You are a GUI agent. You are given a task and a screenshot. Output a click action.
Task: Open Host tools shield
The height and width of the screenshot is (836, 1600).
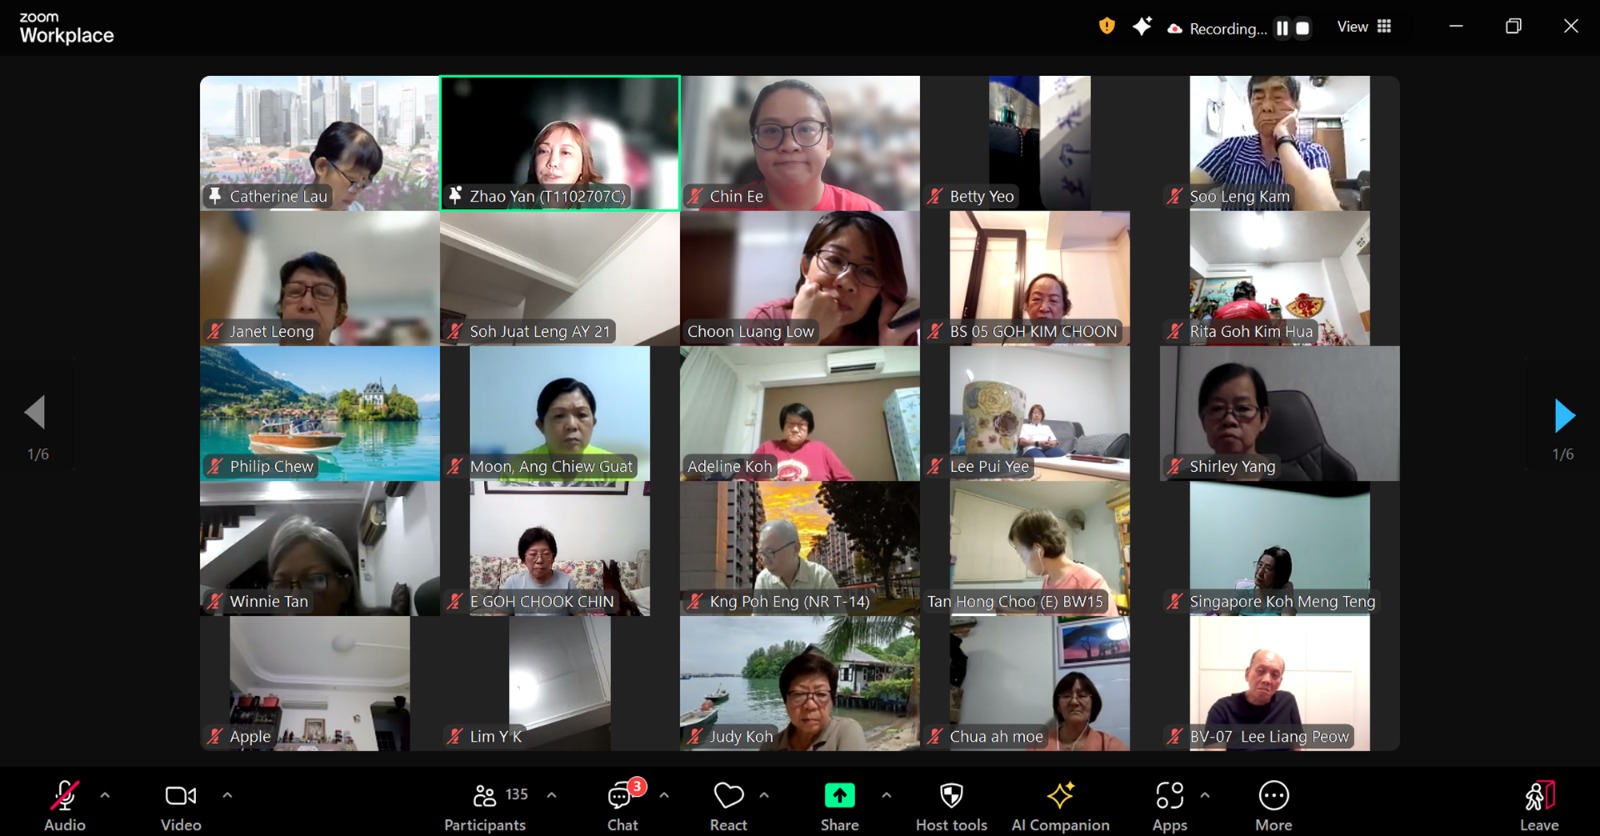pos(951,806)
